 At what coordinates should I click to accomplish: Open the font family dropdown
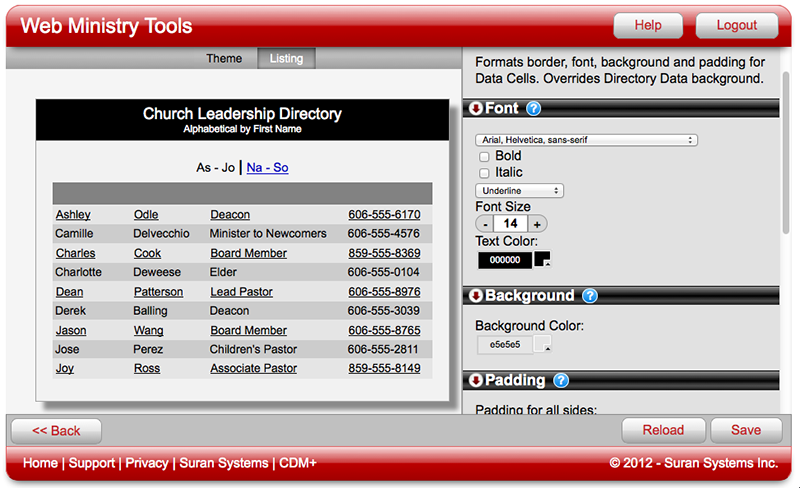point(586,141)
